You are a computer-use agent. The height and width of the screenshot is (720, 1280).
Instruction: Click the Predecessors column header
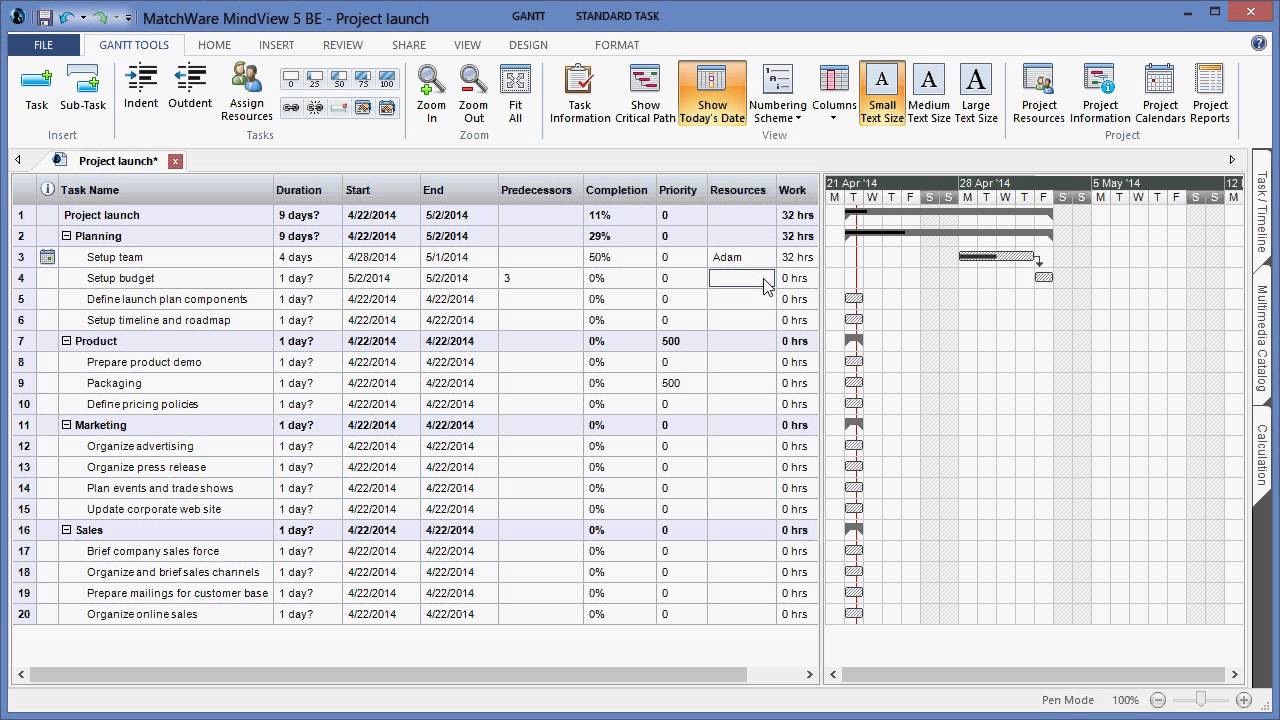pos(540,190)
